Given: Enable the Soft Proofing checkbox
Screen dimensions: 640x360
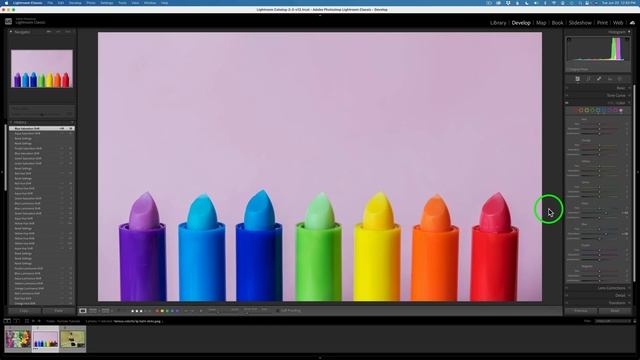Looking at the screenshot, I should click(x=278, y=311).
